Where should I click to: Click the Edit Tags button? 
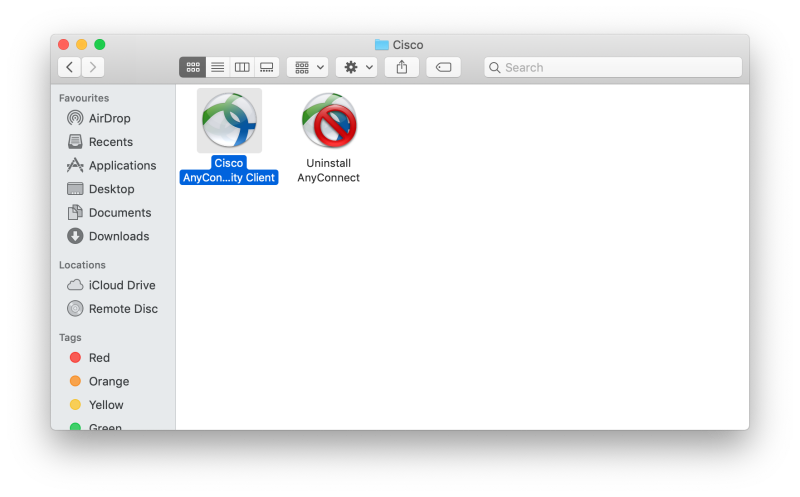coord(443,67)
